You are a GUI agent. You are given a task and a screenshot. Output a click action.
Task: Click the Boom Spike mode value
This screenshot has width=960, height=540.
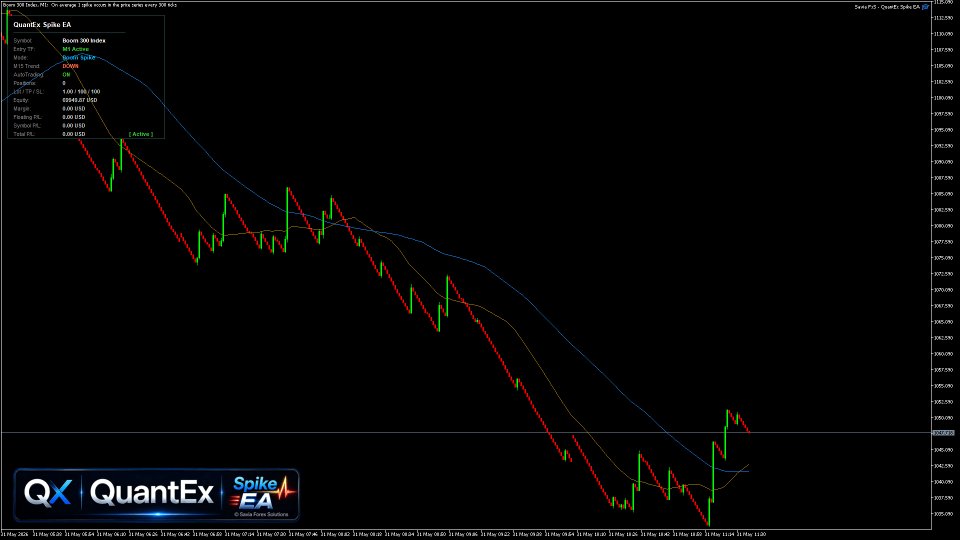(78, 58)
